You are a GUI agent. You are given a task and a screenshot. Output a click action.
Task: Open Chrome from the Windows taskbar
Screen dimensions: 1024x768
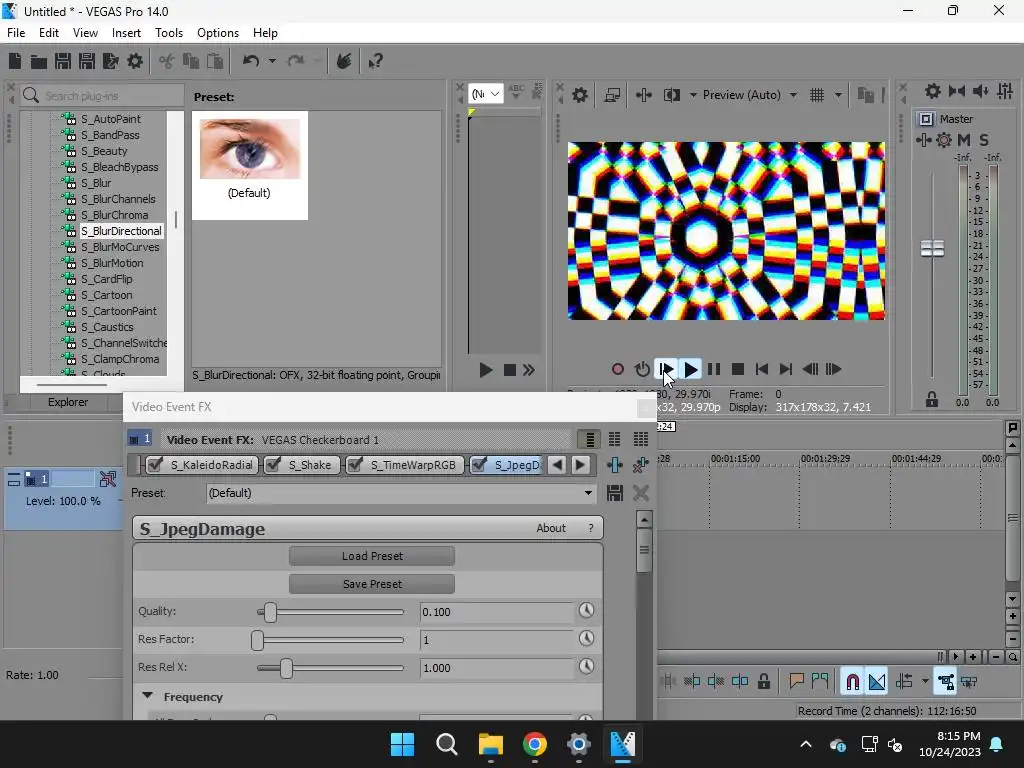[535, 744]
